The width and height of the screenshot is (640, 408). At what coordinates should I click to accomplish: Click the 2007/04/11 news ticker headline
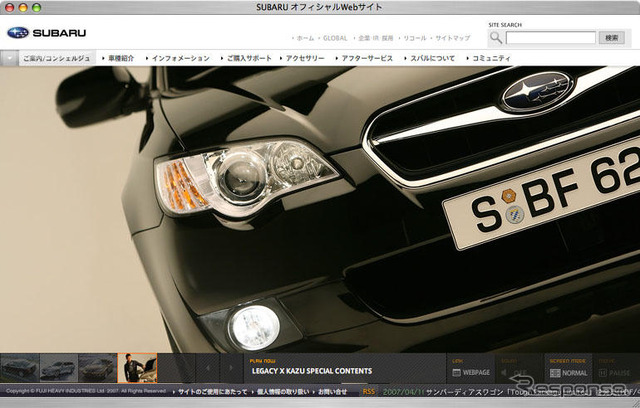pyautogui.click(x=511, y=392)
